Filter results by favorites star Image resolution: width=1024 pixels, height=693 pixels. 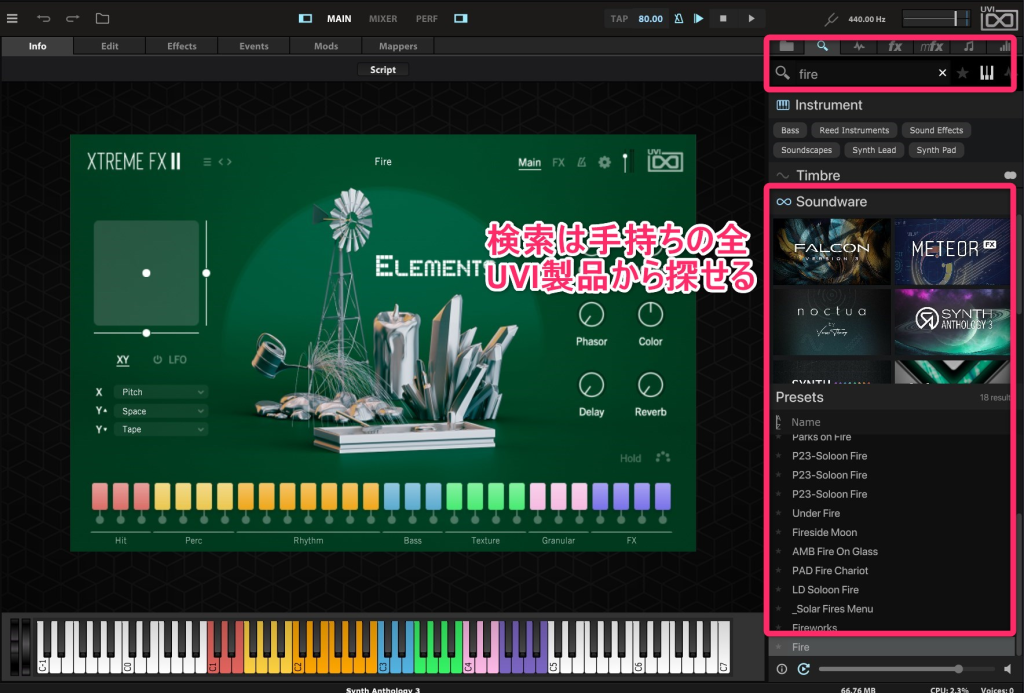pyautogui.click(x=962, y=73)
